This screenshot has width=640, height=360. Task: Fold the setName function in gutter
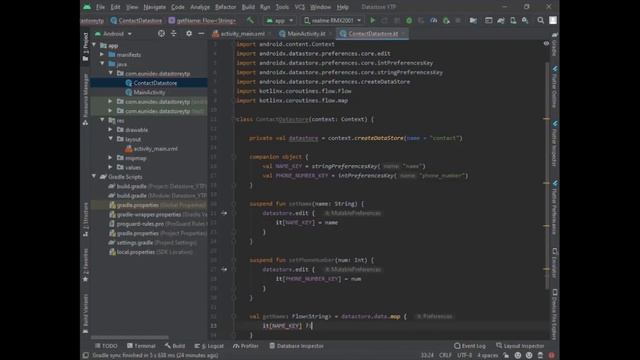coord(234,204)
